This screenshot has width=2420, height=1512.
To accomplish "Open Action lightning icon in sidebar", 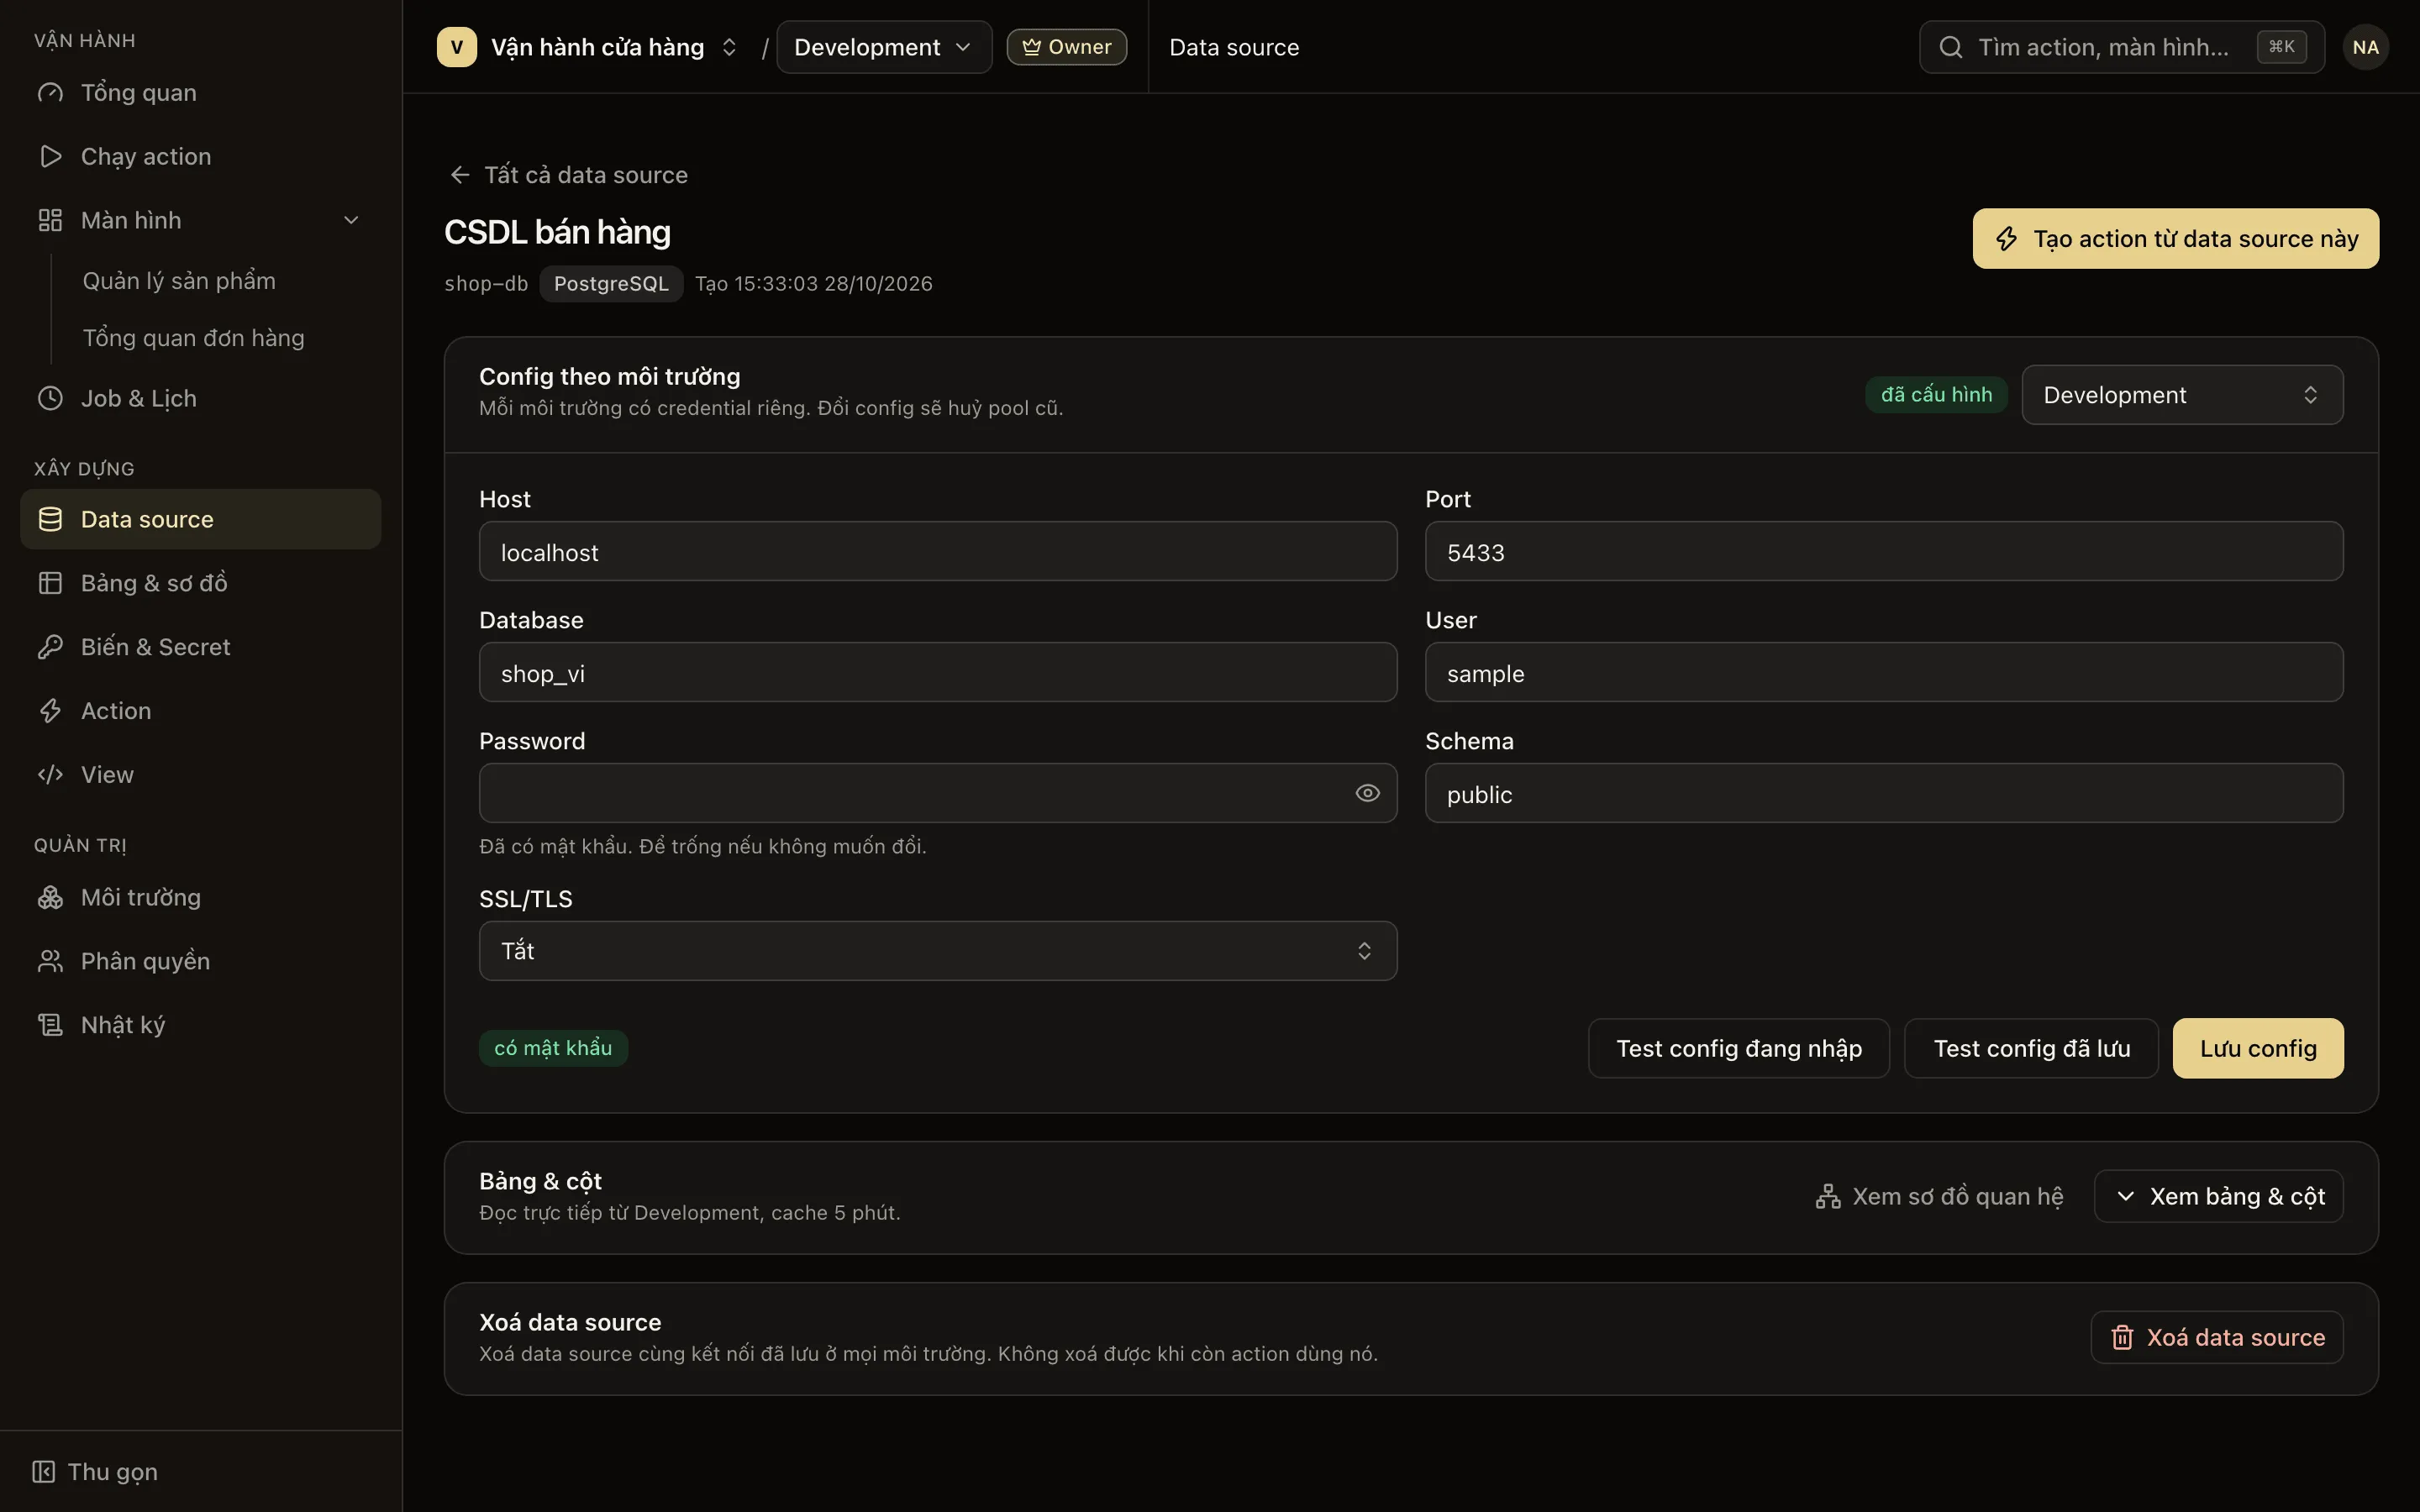I will 50,711.
